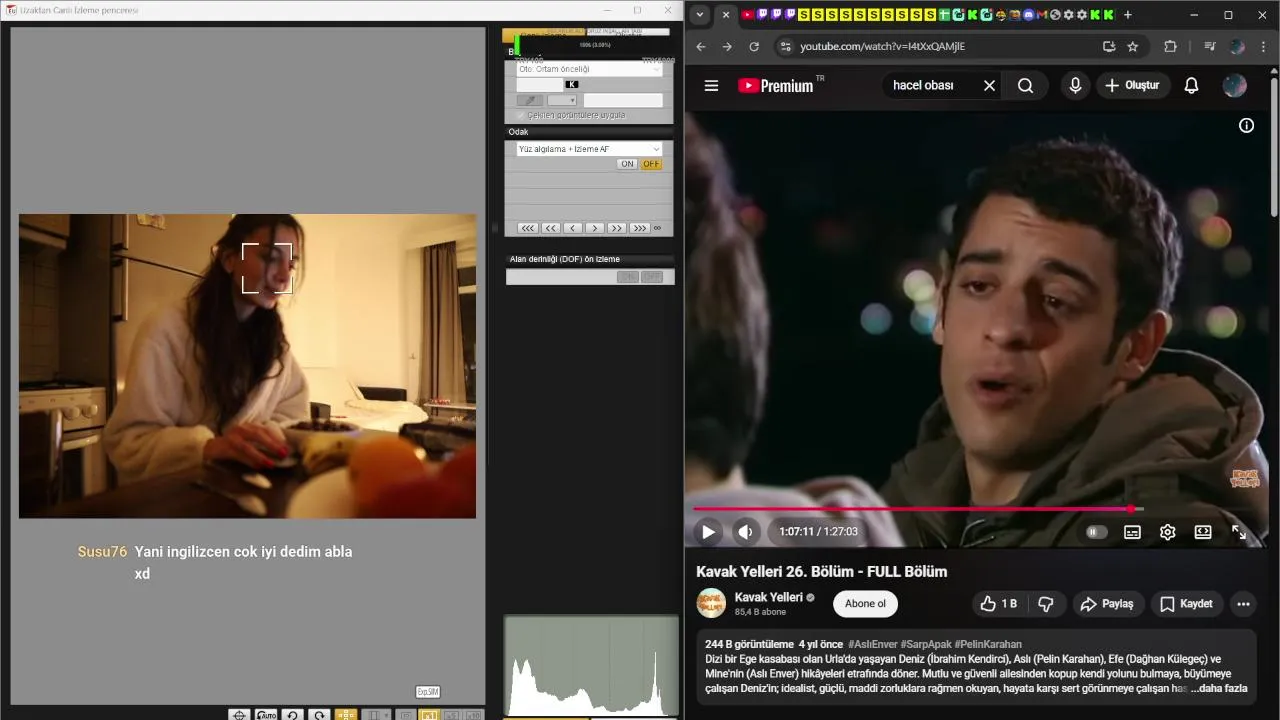Seek using the red video progress bar
Image resolution: width=1280 pixels, height=720 pixels.
(968, 509)
